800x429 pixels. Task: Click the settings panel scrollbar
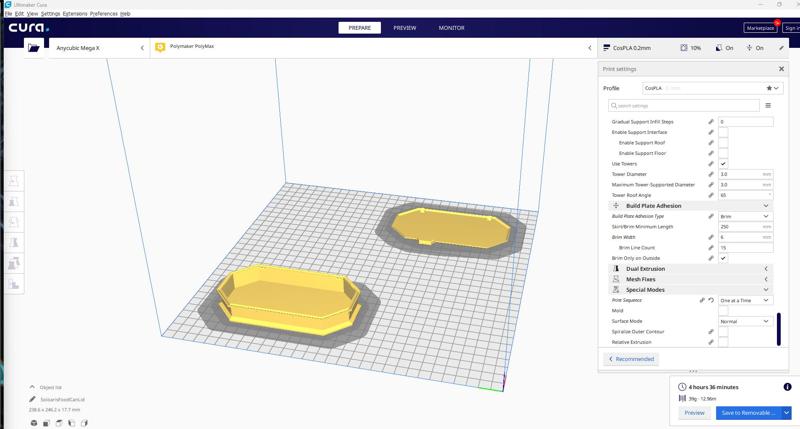coord(779,330)
